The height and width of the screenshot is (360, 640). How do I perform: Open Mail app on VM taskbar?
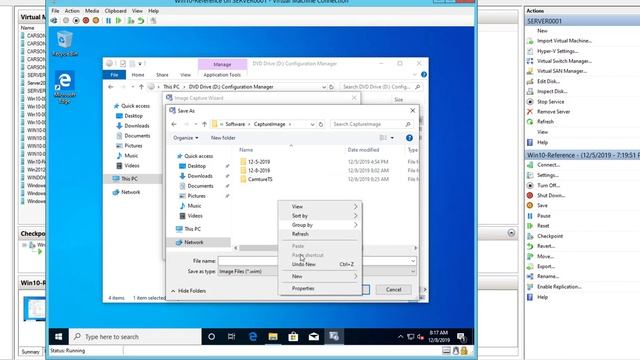(x=313, y=337)
